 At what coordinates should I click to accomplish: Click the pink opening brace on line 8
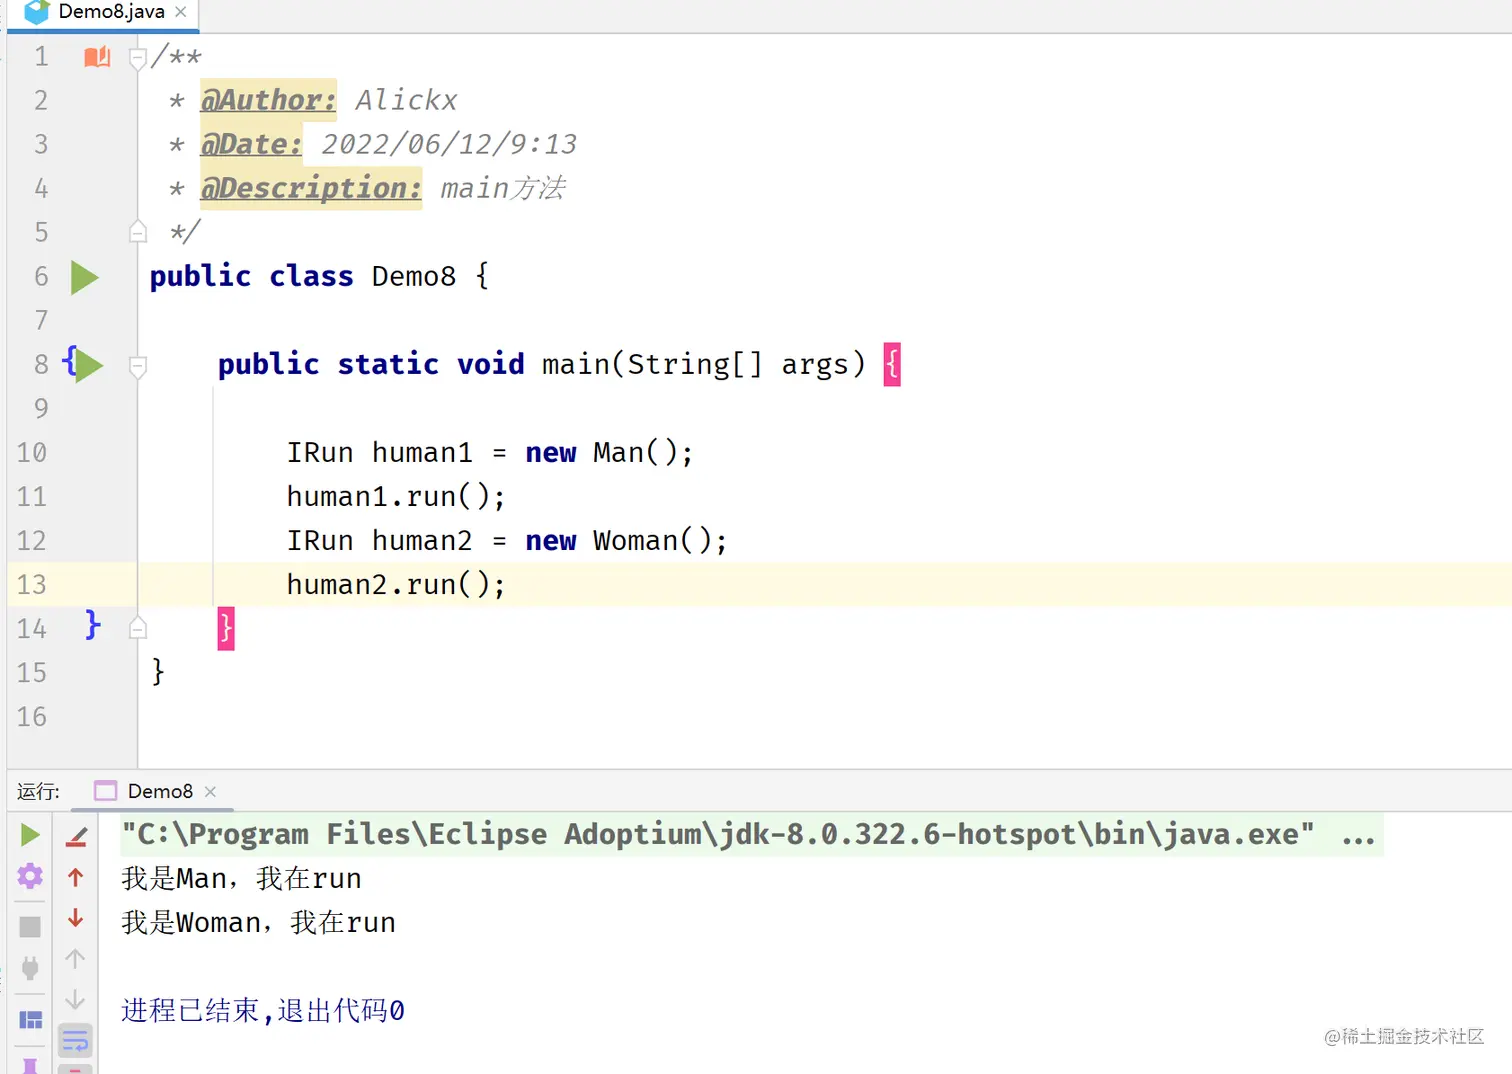tap(892, 365)
